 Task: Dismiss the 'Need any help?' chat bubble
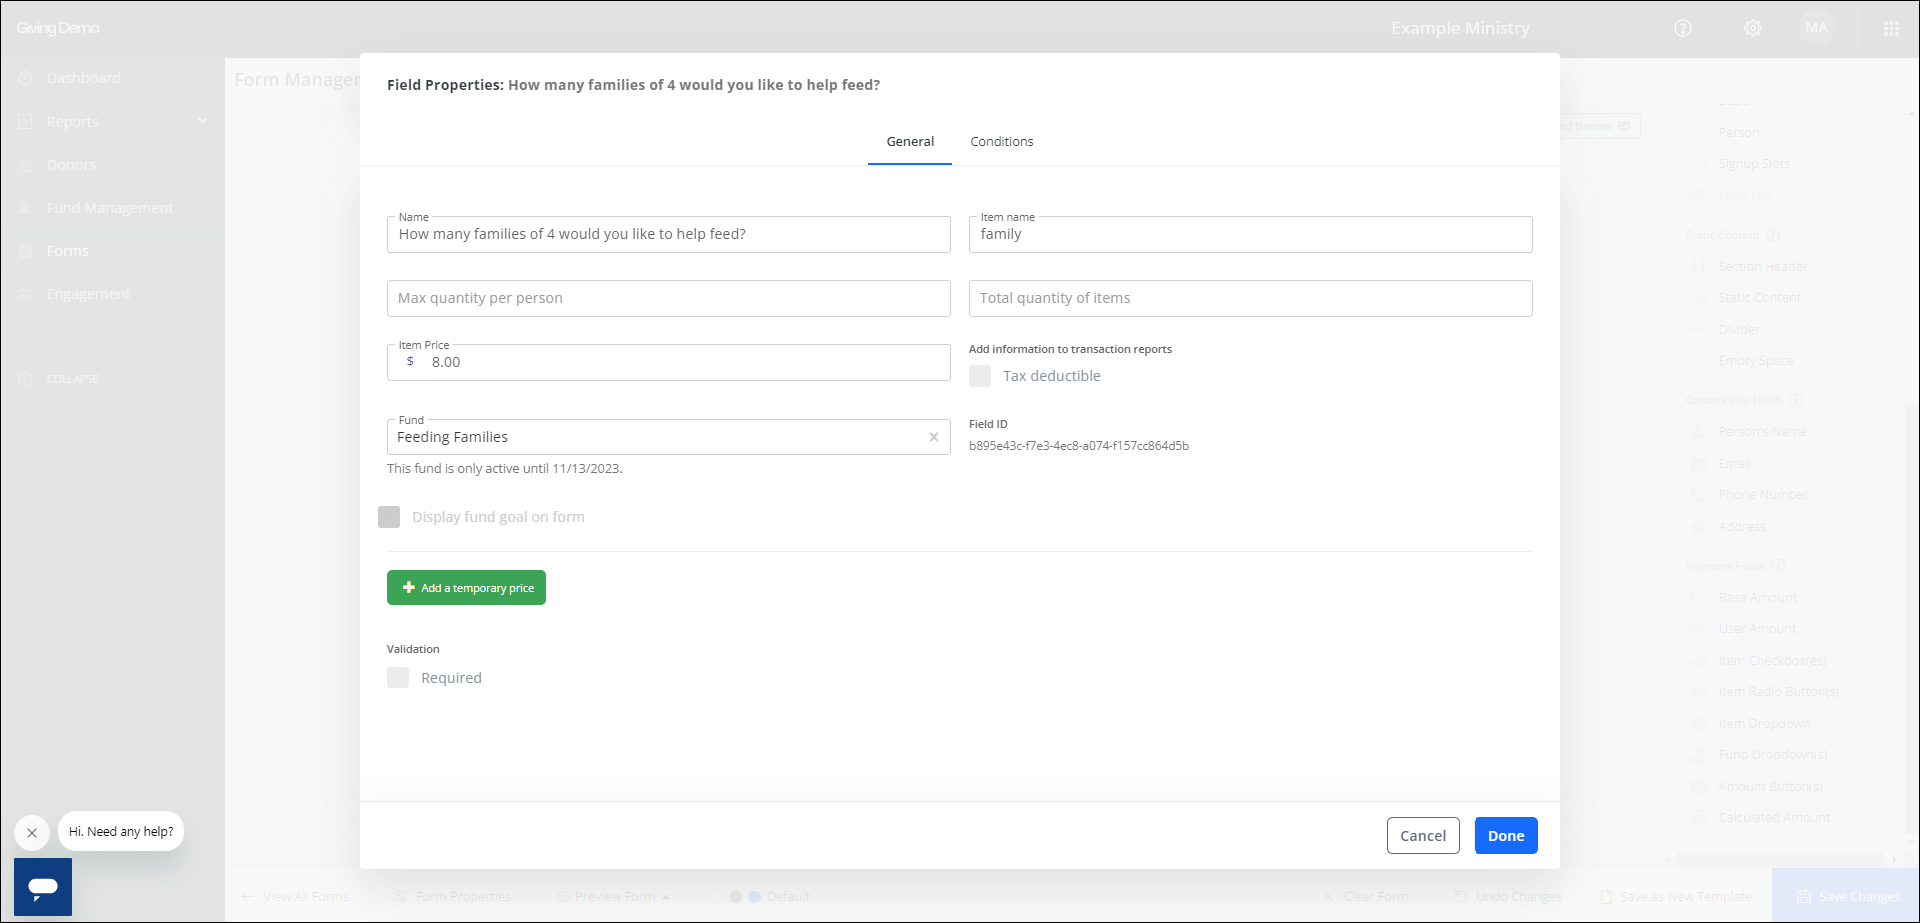pos(32,832)
